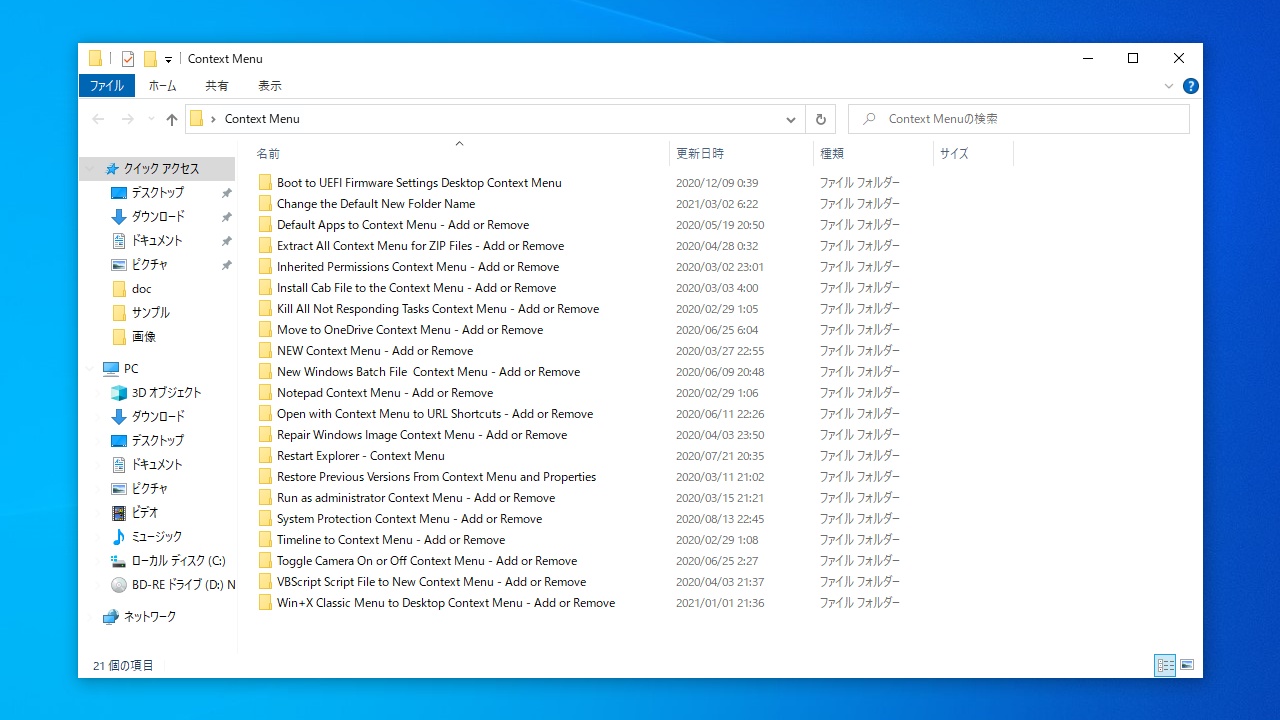The image size is (1280, 720).
Task: Go up one folder level
Action: pyautogui.click(x=172, y=119)
